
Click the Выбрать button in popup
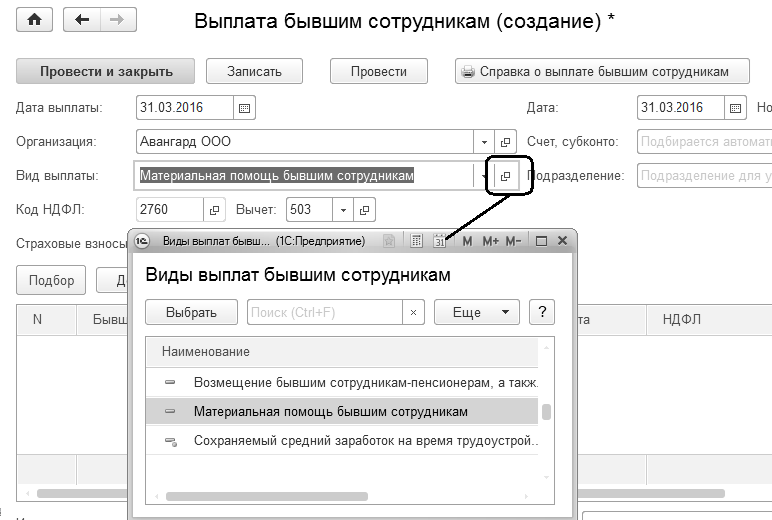192,312
